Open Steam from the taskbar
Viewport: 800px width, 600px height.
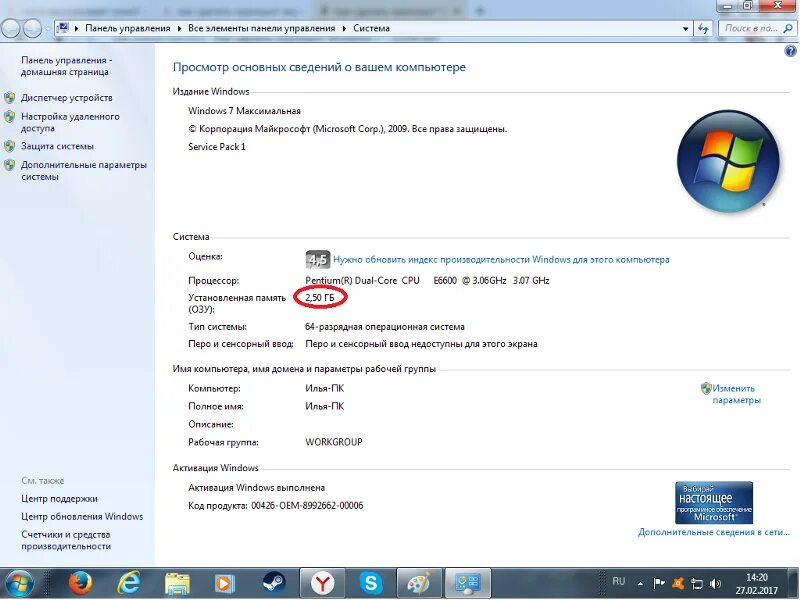[274, 583]
